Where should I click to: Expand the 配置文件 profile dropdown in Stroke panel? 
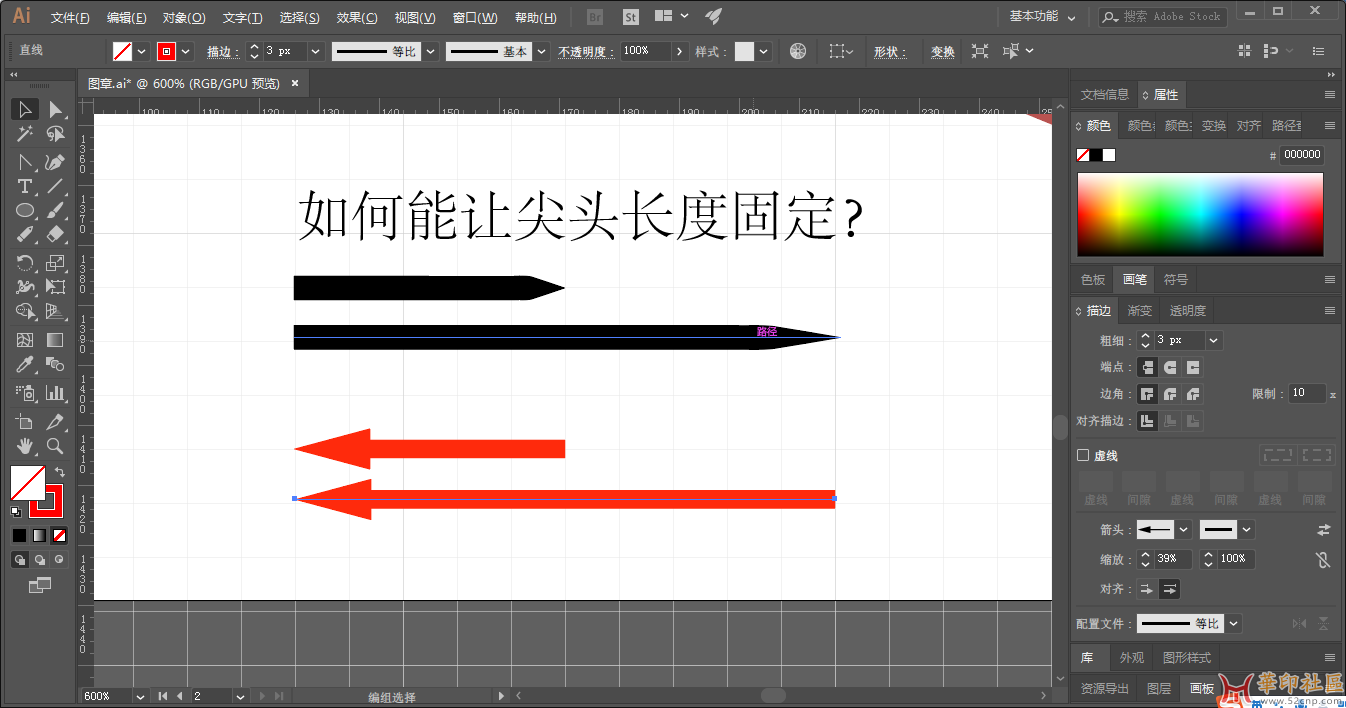(x=1233, y=624)
